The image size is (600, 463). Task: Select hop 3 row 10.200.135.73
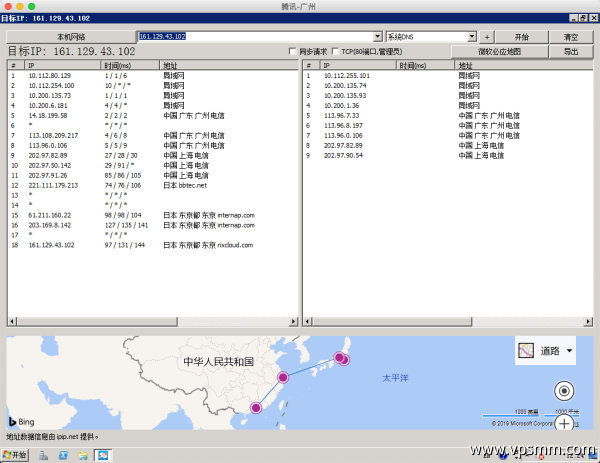click(x=152, y=96)
